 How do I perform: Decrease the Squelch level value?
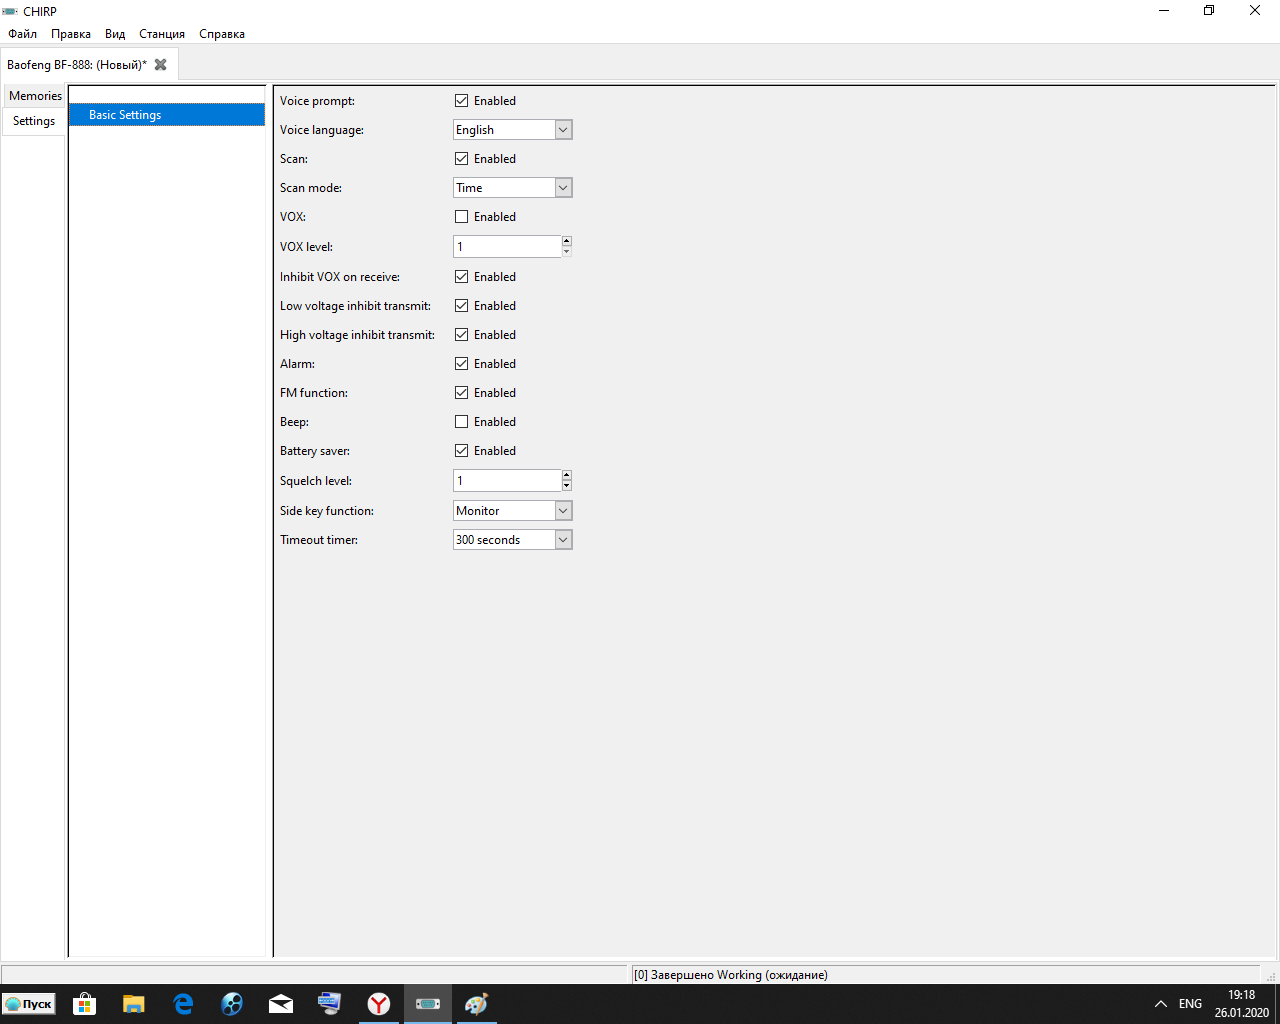pos(567,486)
